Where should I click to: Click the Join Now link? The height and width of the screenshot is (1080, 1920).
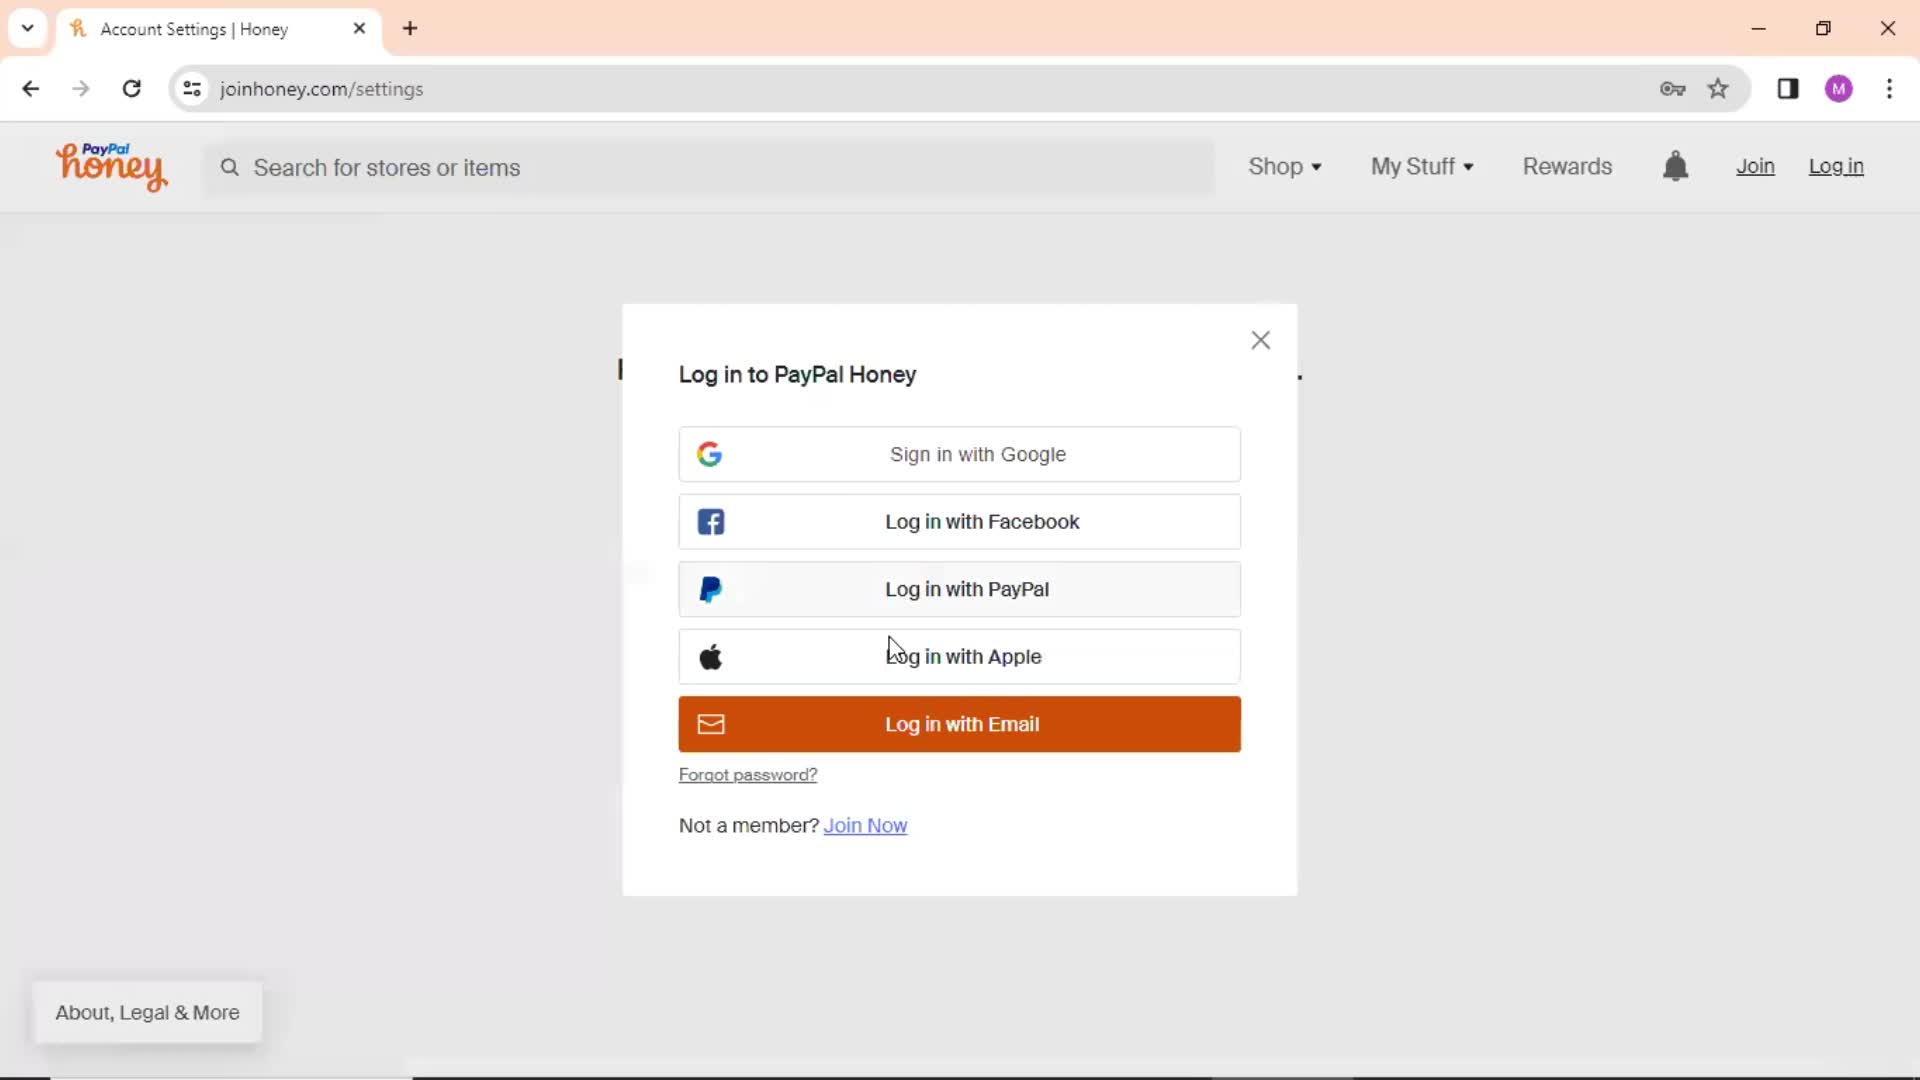(x=865, y=826)
